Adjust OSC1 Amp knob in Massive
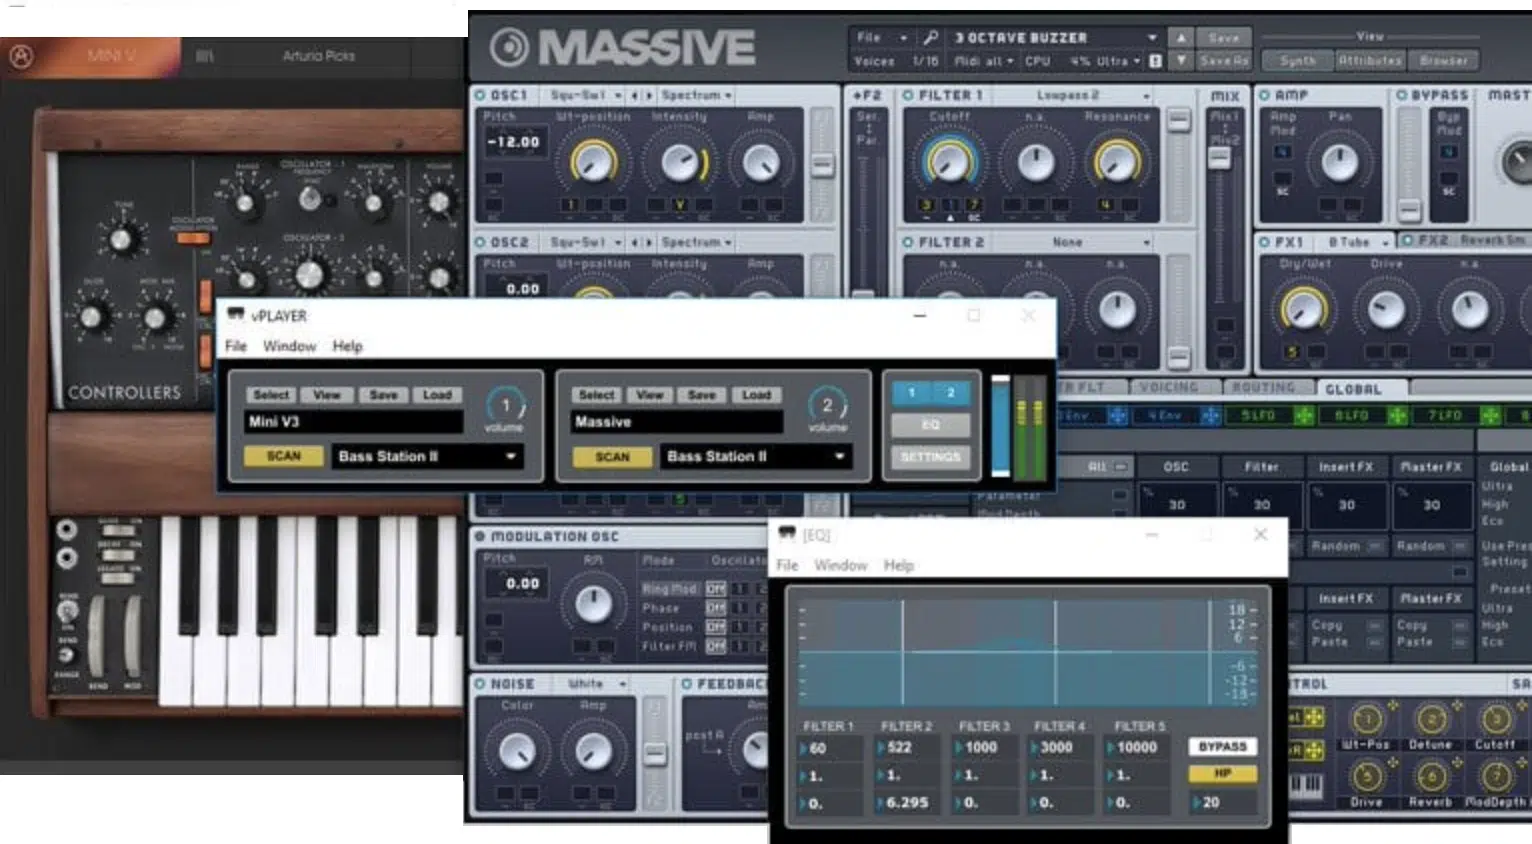Screen dimensions: 1532x844 [x=762, y=162]
